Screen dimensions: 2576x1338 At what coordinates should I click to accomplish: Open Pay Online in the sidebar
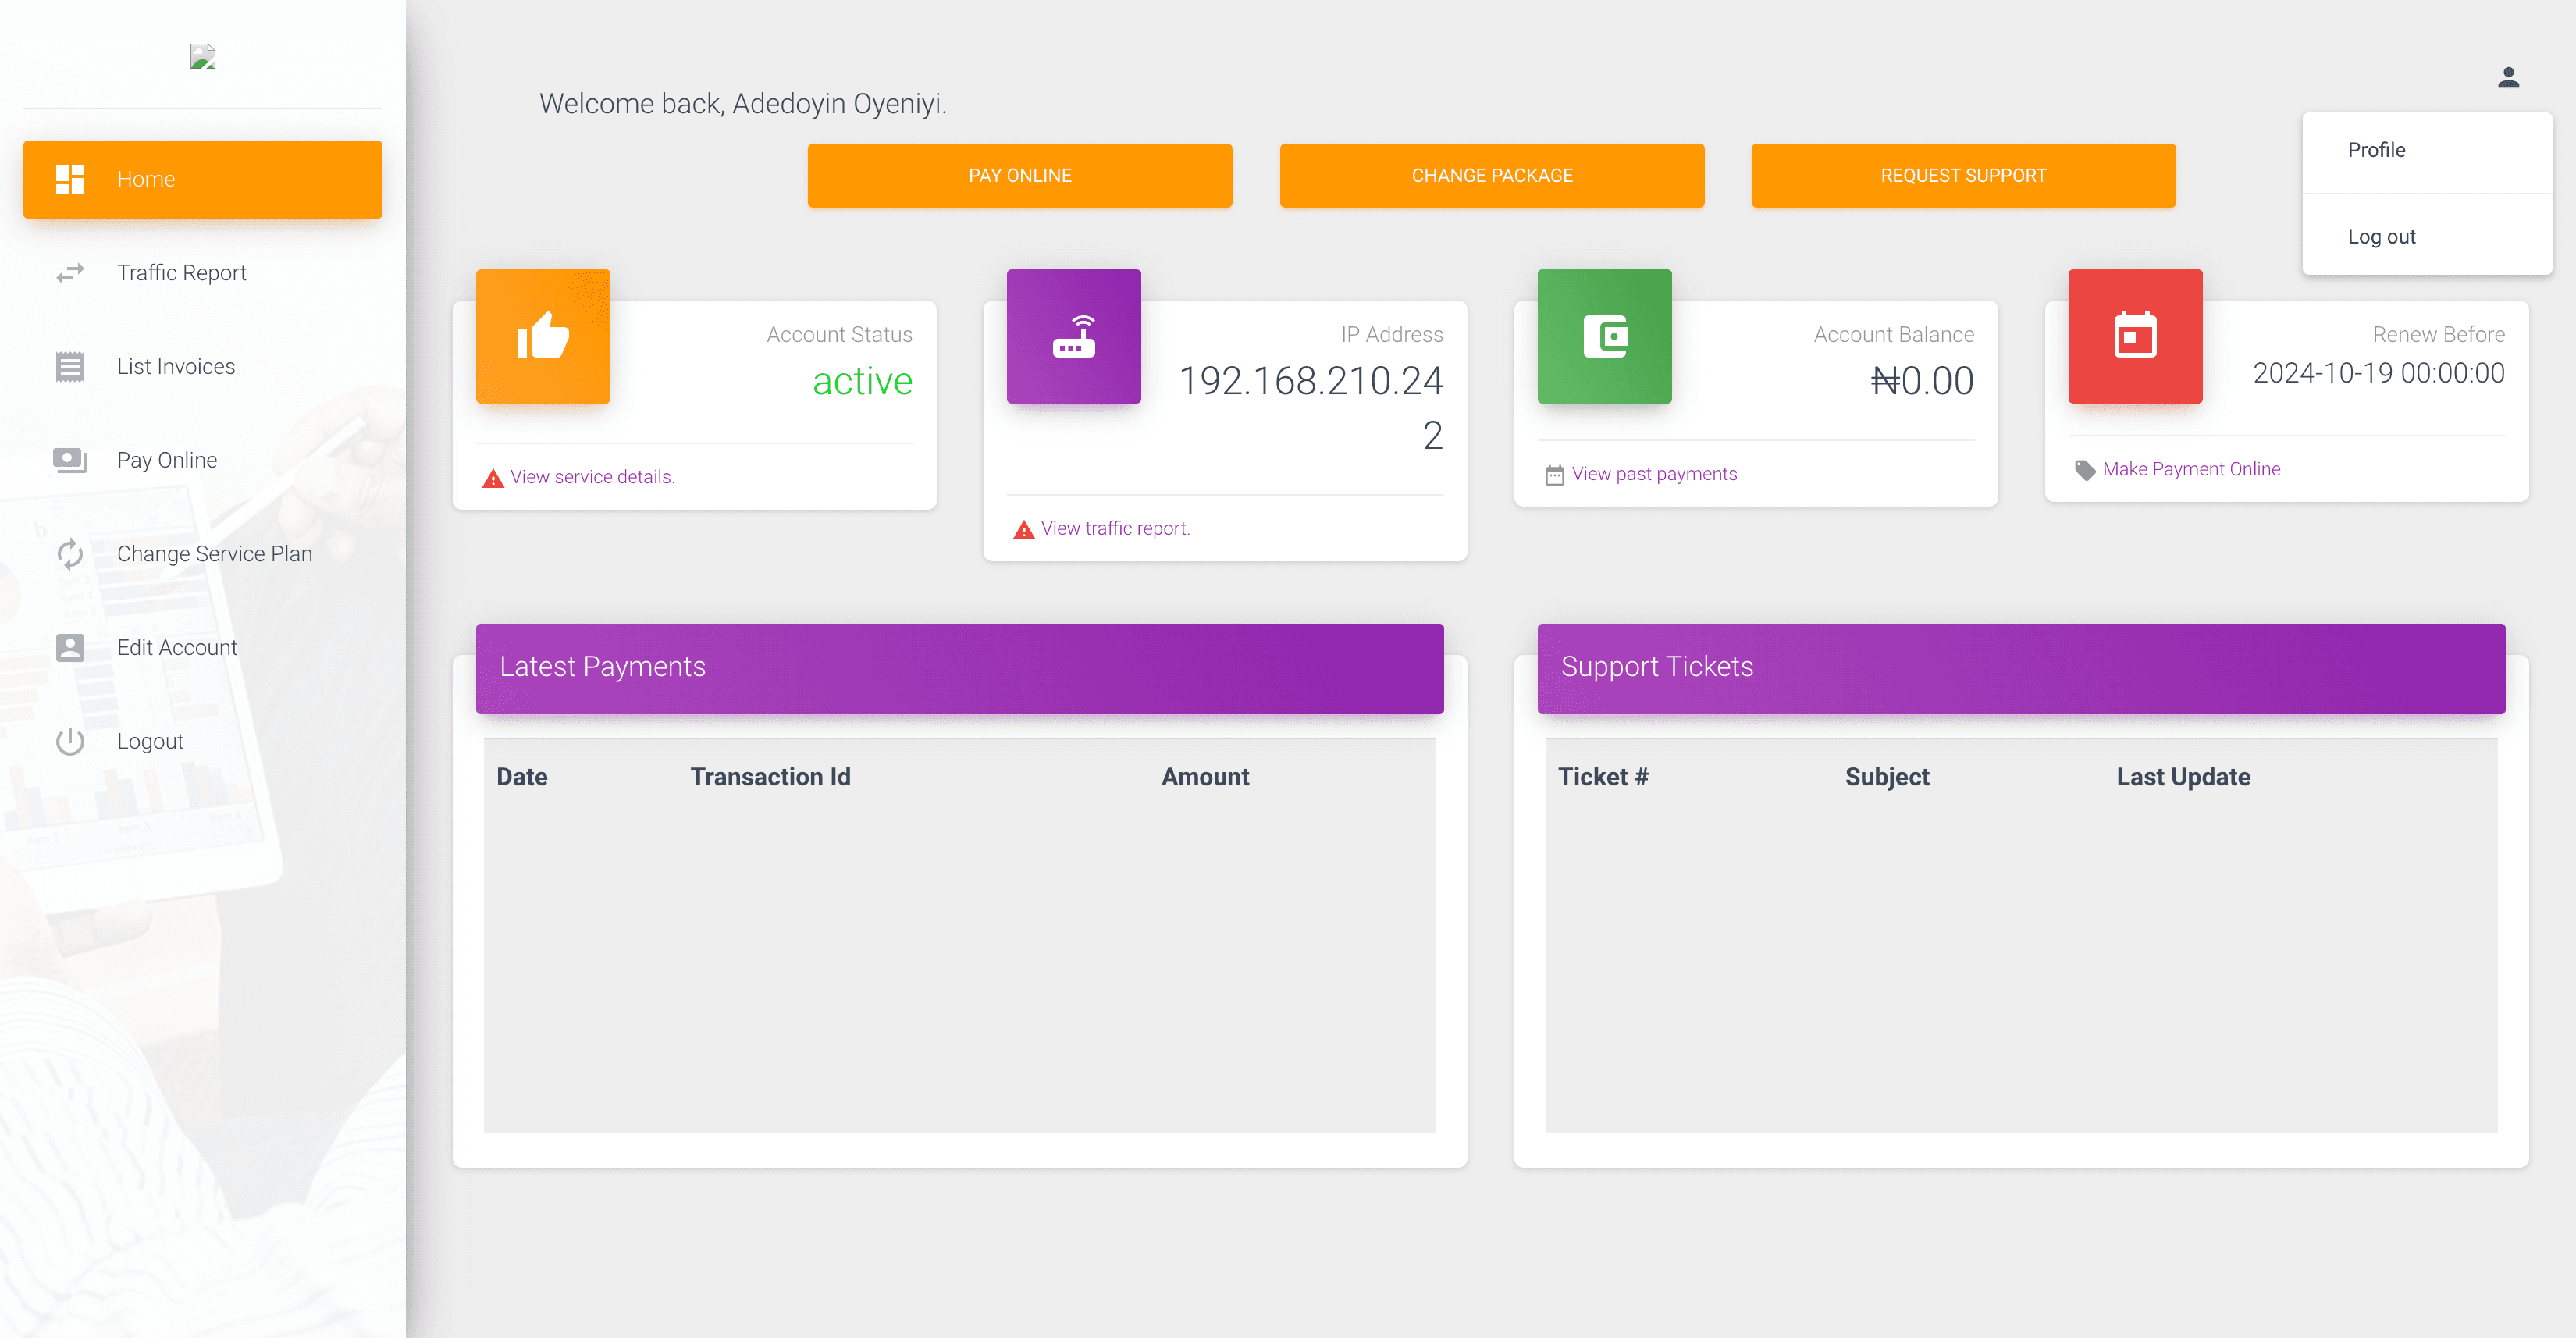(166, 460)
